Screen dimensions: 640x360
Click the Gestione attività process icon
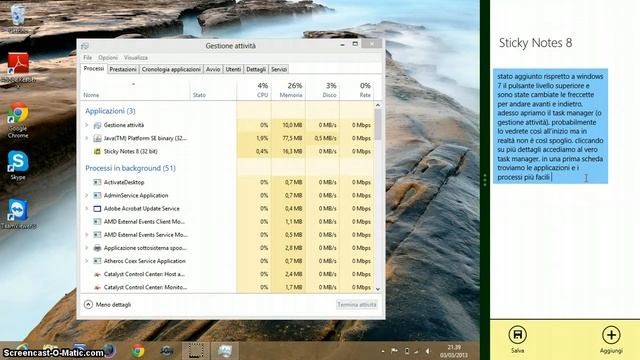(97, 125)
